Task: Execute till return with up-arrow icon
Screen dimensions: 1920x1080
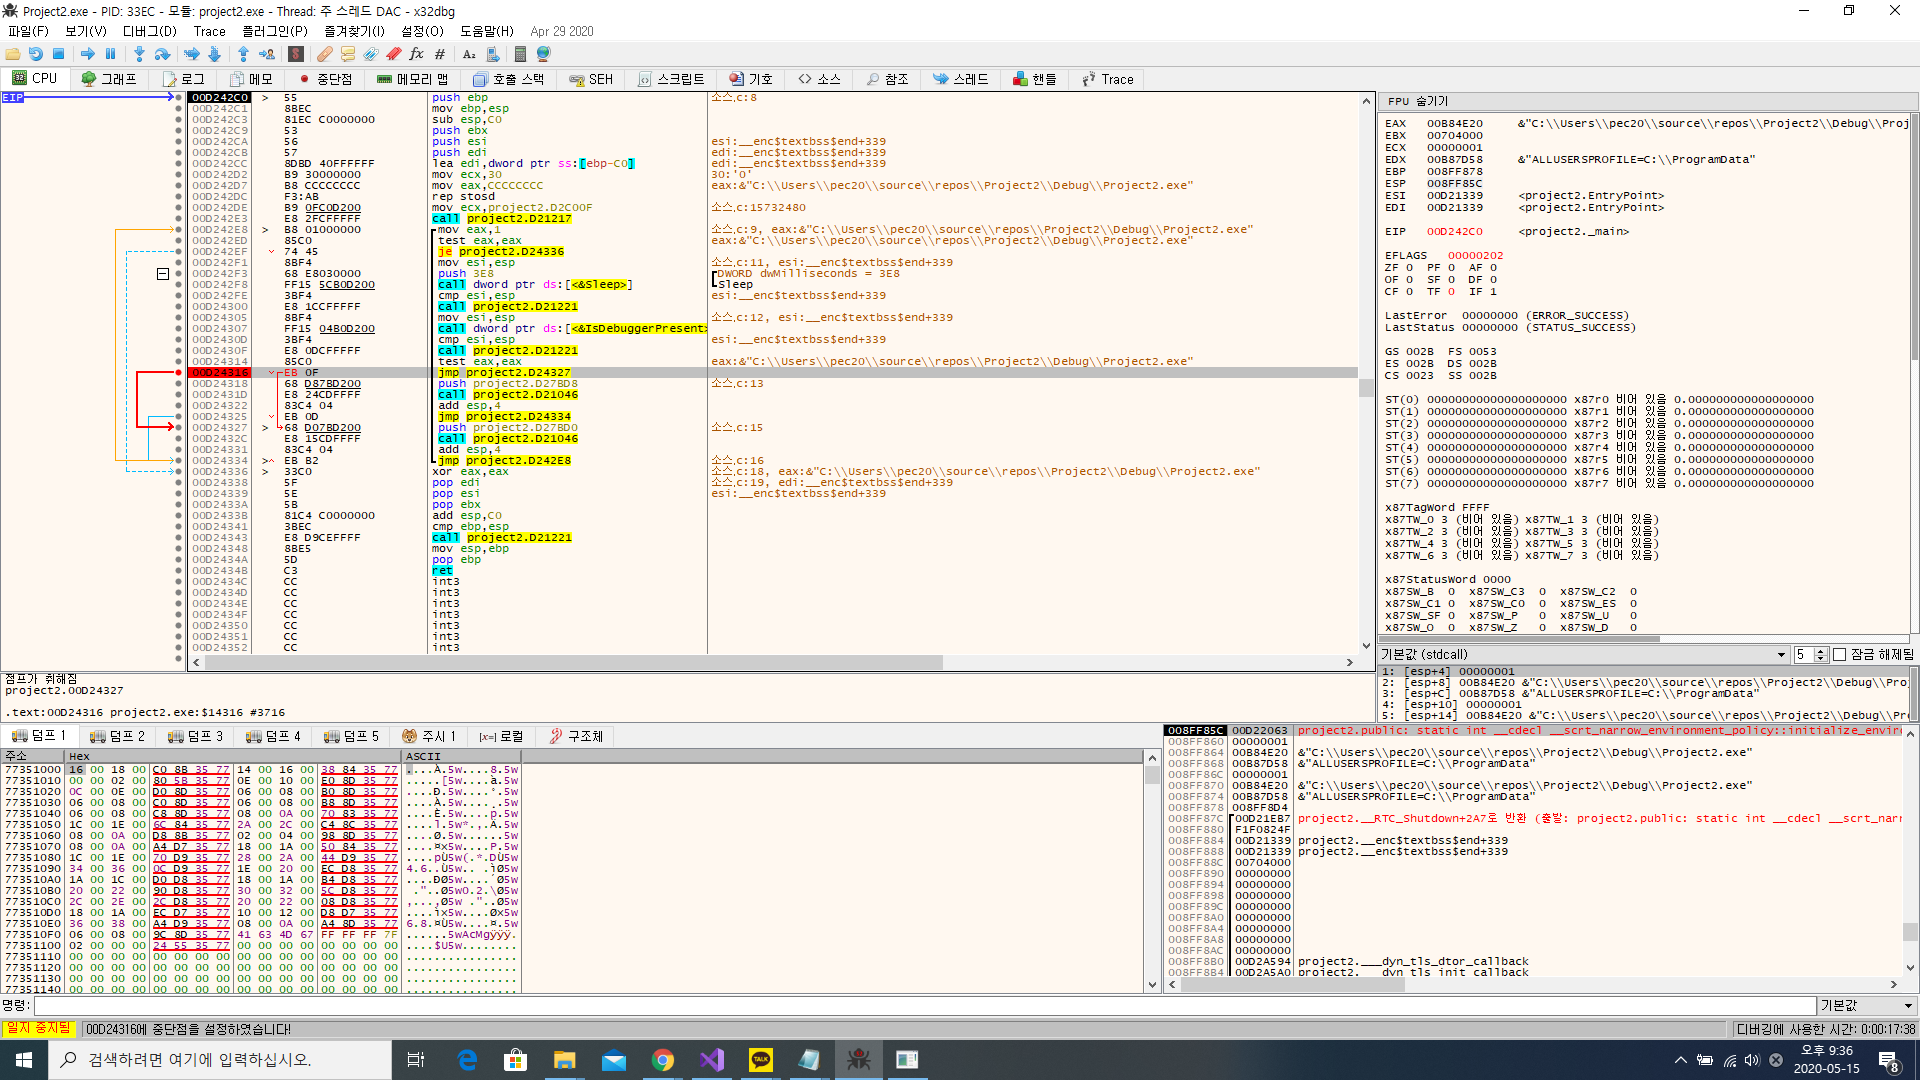Action: [x=243, y=54]
